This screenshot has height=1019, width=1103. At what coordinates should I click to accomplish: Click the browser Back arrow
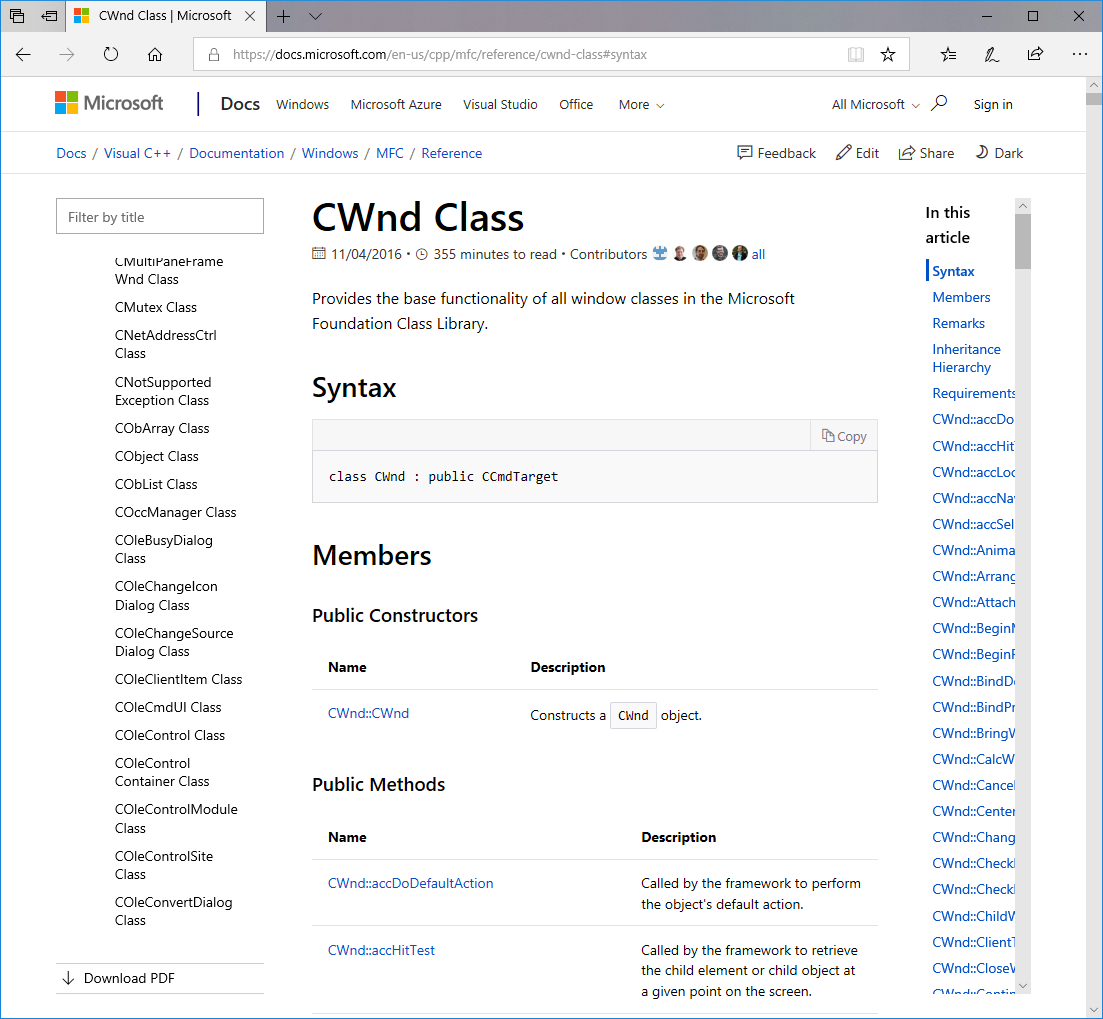[23, 54]
